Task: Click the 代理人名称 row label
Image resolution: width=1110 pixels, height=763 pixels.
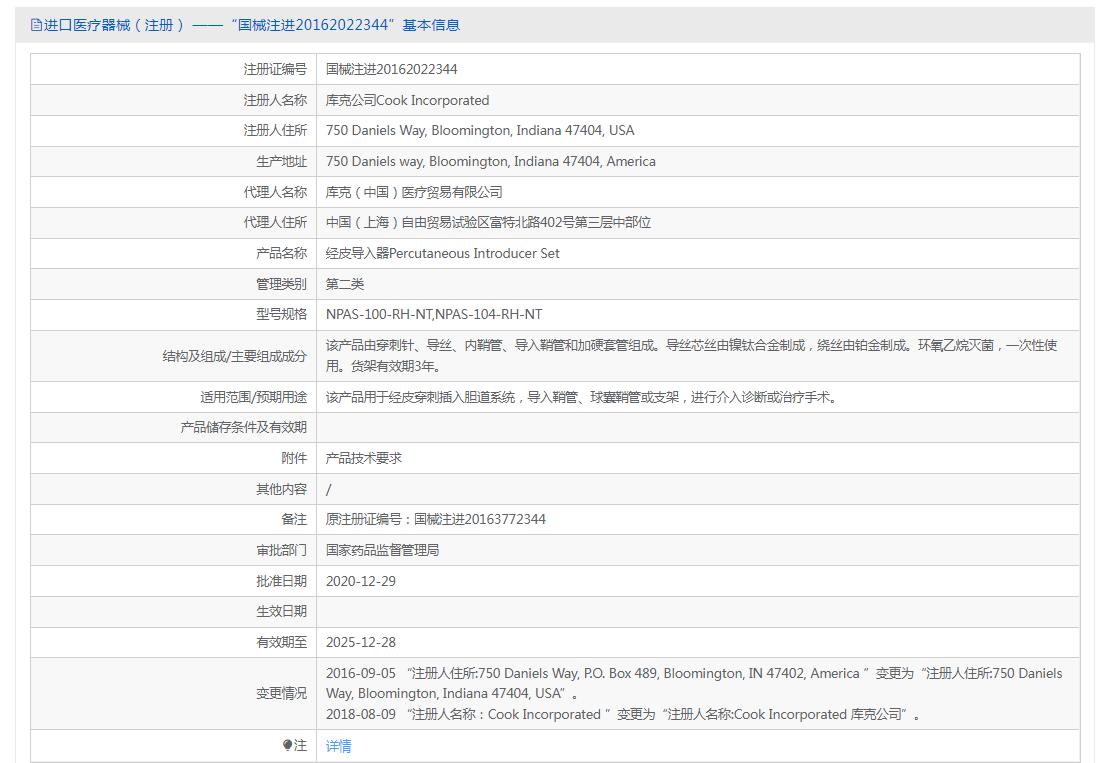Action: pos(275,192)
